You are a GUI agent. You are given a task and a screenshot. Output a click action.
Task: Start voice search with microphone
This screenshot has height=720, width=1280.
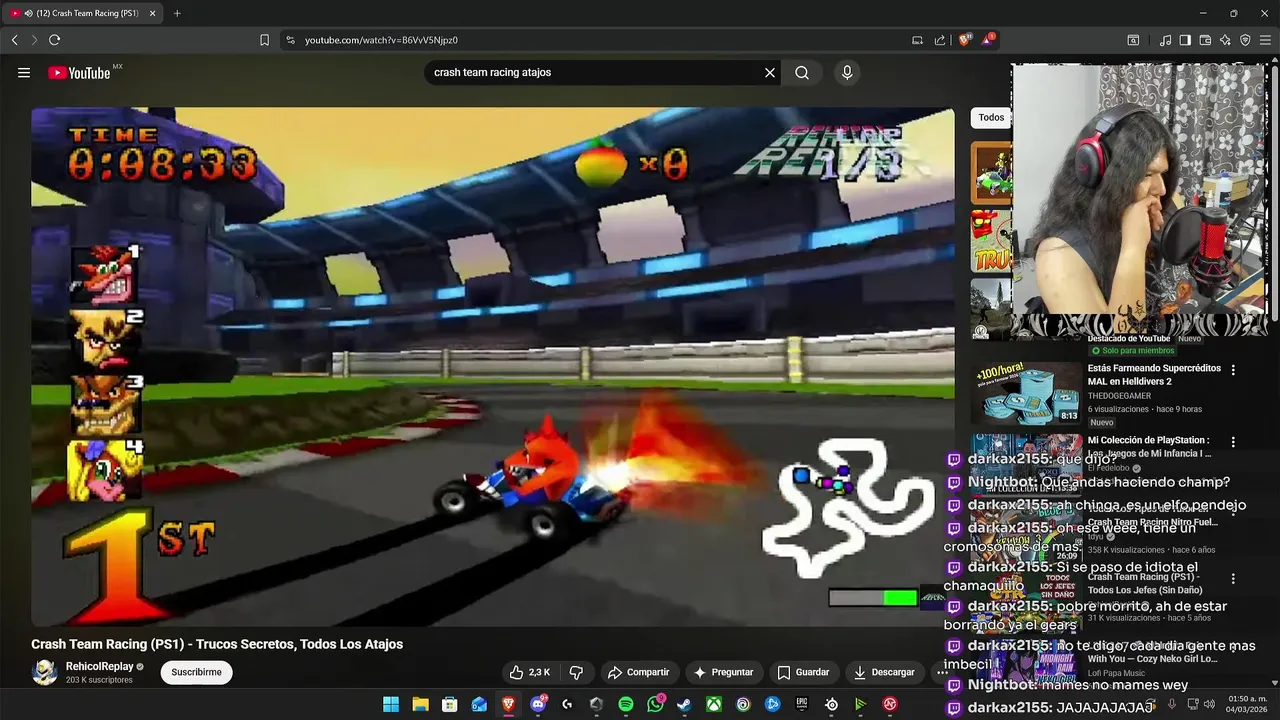[847, 72]
